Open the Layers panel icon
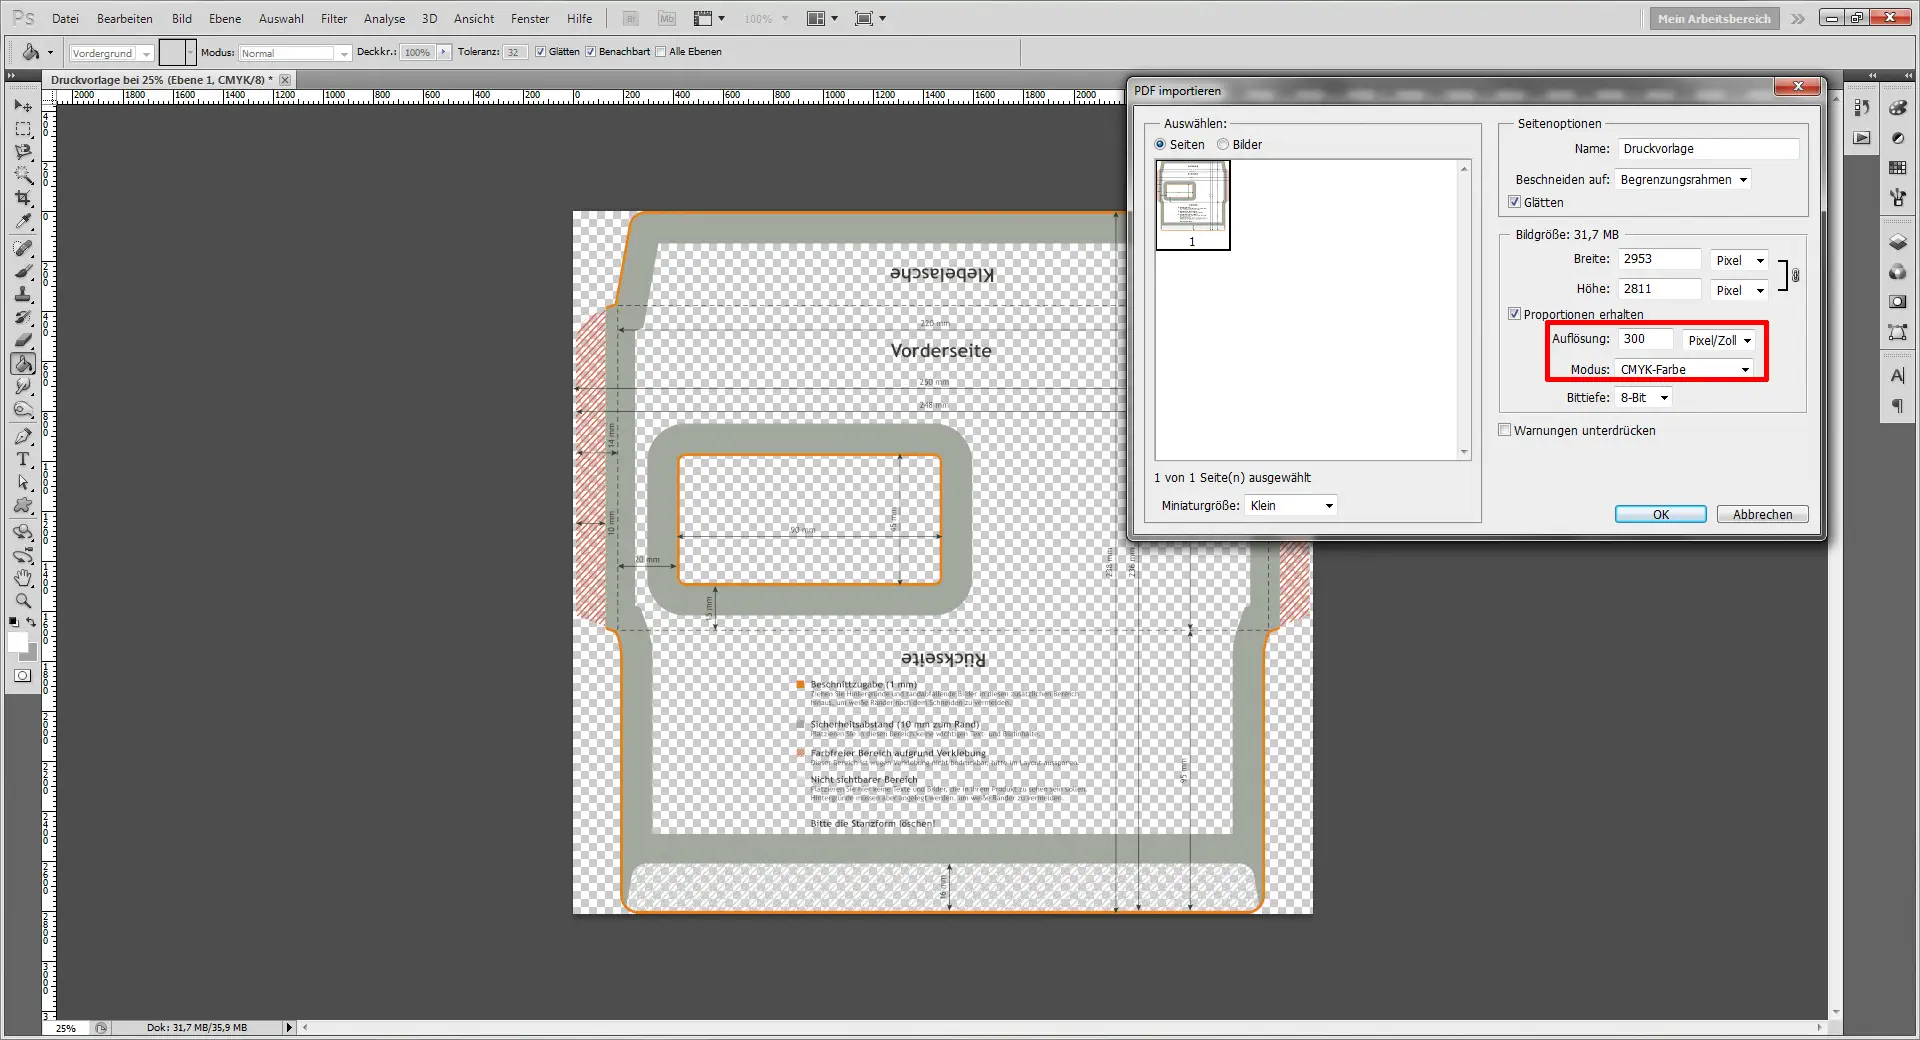Screen dimensions: 1920x1040 pos(1897,243)
